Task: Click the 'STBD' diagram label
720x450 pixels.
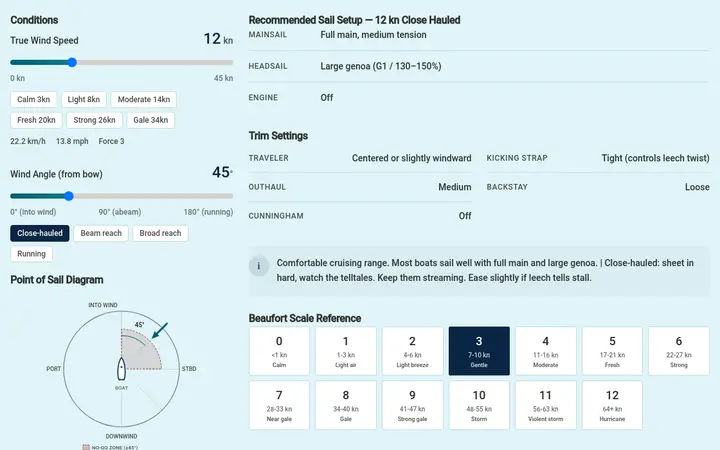Action: 189,369
